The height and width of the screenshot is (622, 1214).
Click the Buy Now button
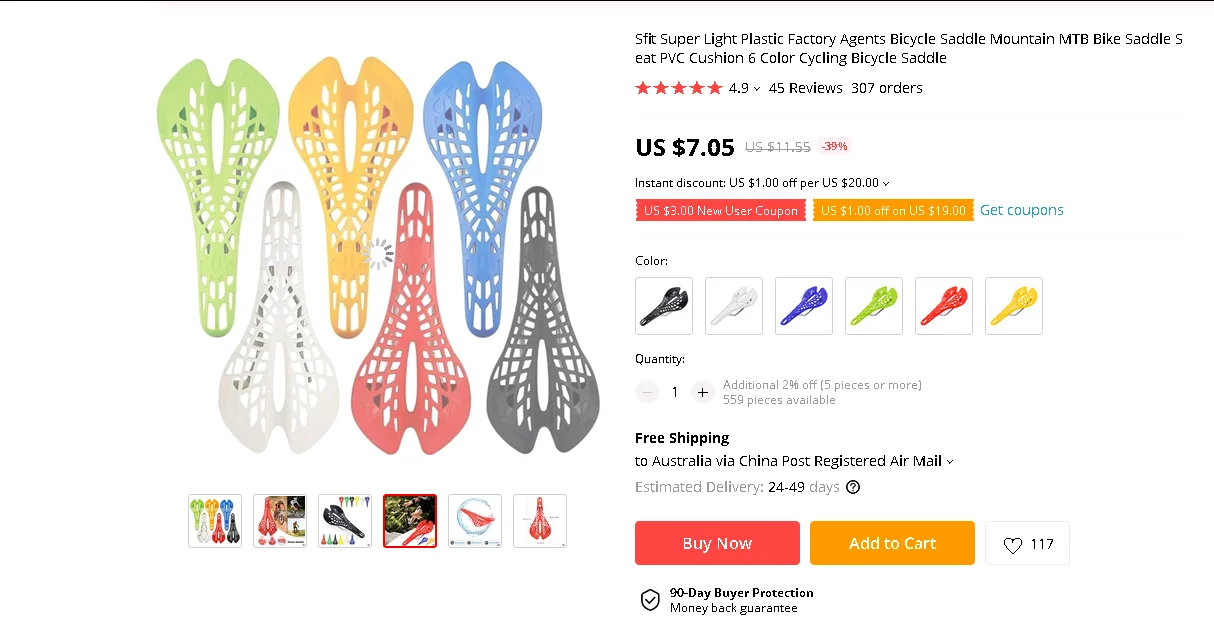click(717, 543)
